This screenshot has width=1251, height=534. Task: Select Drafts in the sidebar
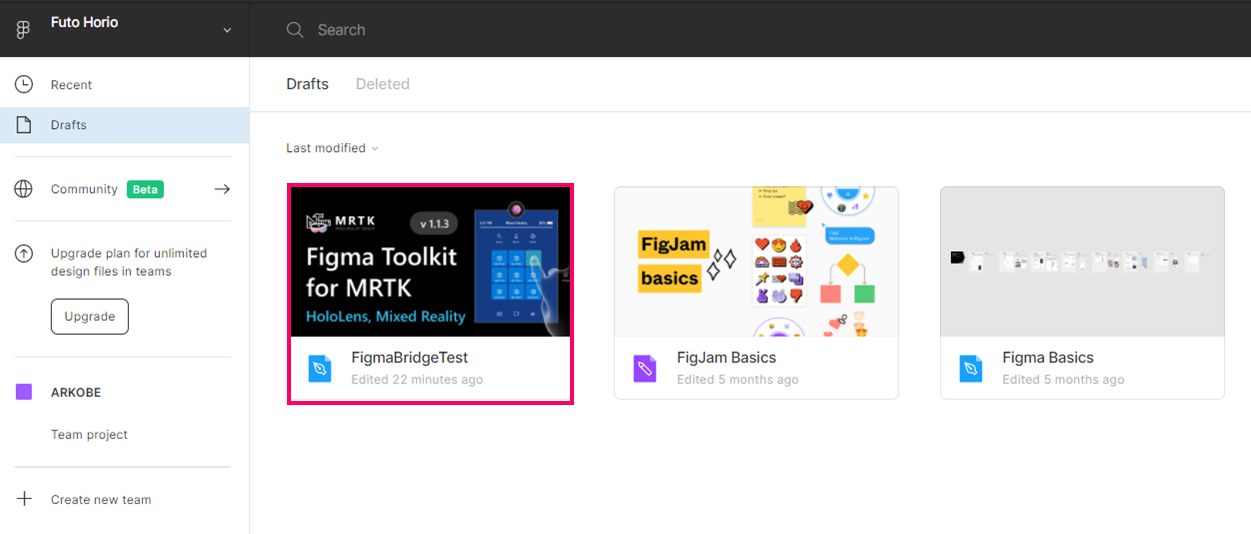pyautogui.click(x=124, y=125)
